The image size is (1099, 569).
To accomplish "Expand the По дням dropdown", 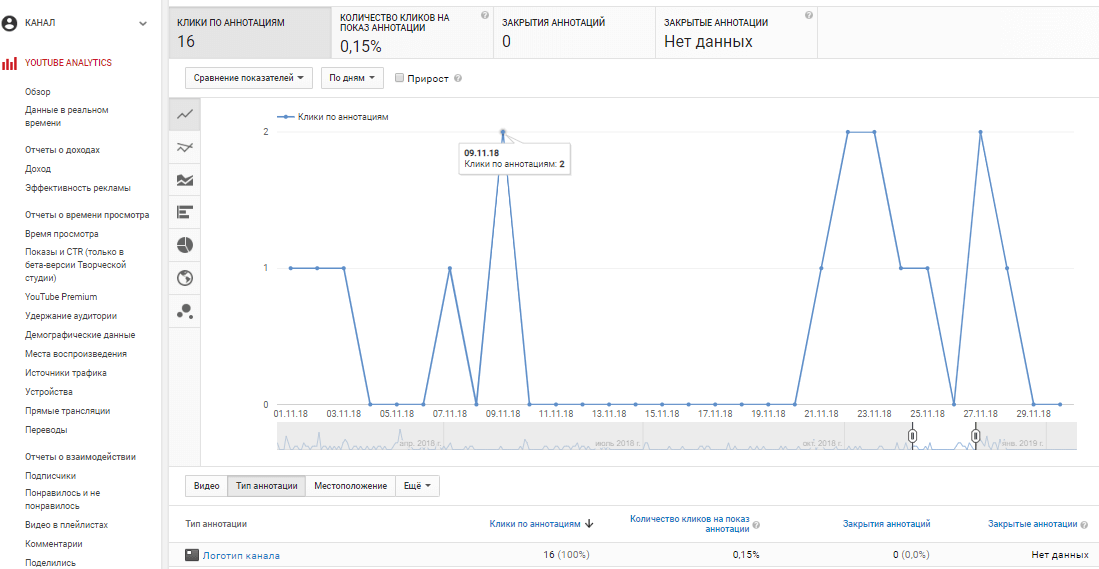I will (x=352, y=78).
